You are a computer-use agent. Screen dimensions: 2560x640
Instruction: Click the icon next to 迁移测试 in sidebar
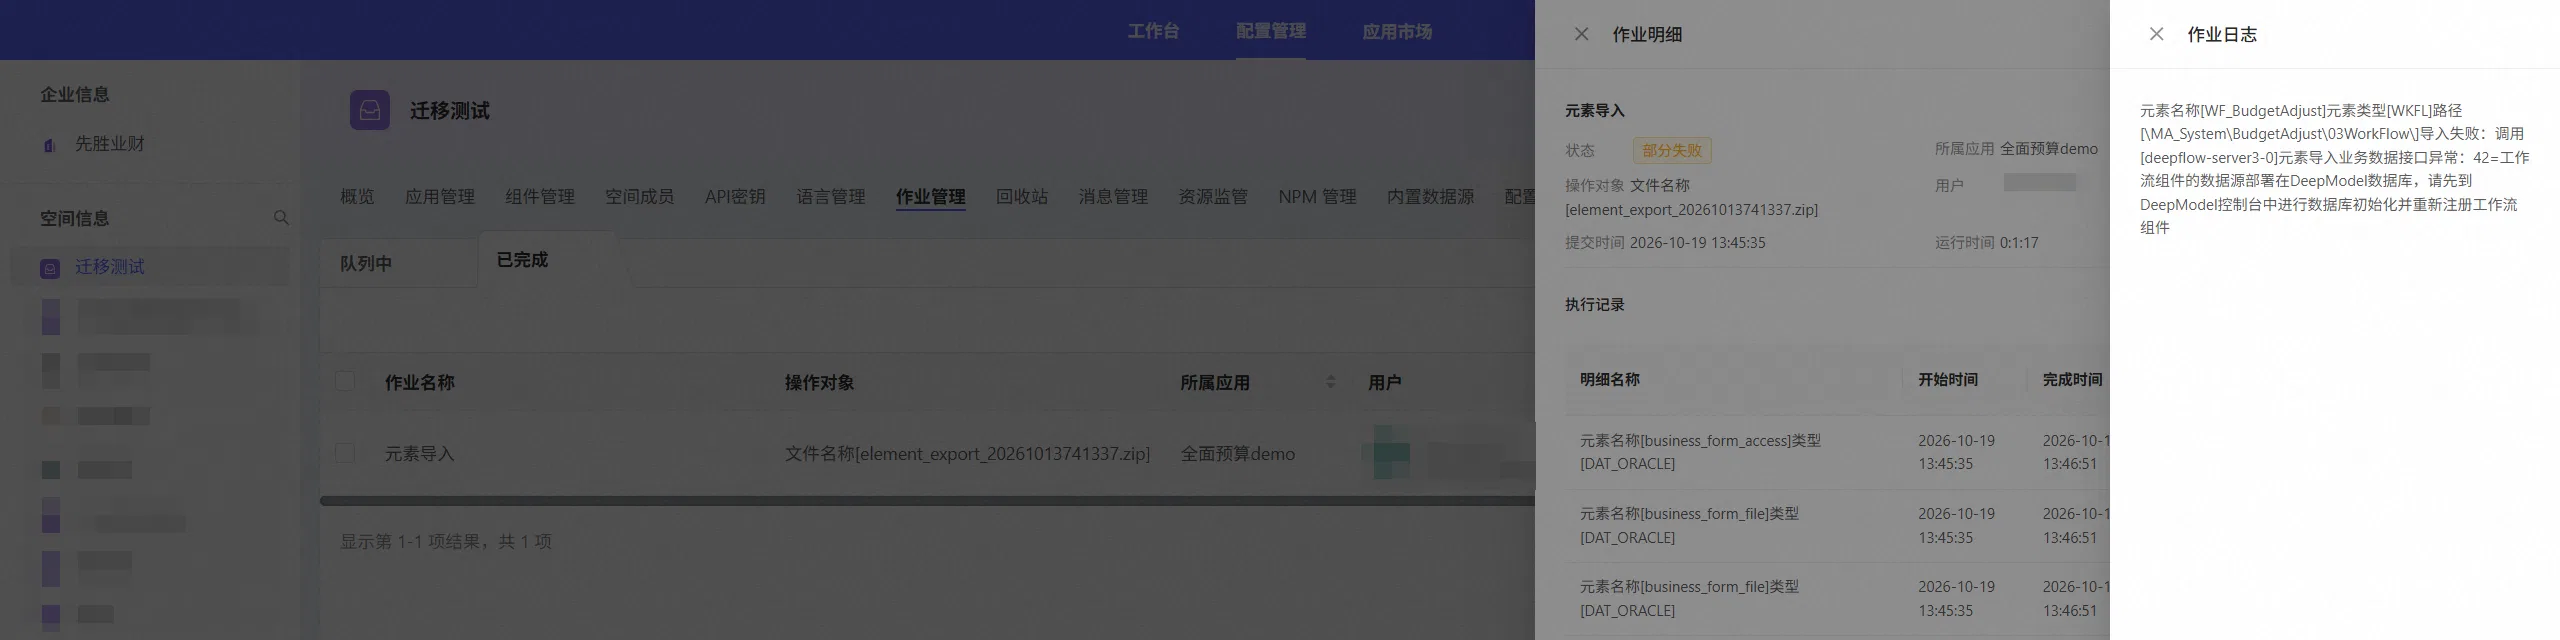coord(50,268)
